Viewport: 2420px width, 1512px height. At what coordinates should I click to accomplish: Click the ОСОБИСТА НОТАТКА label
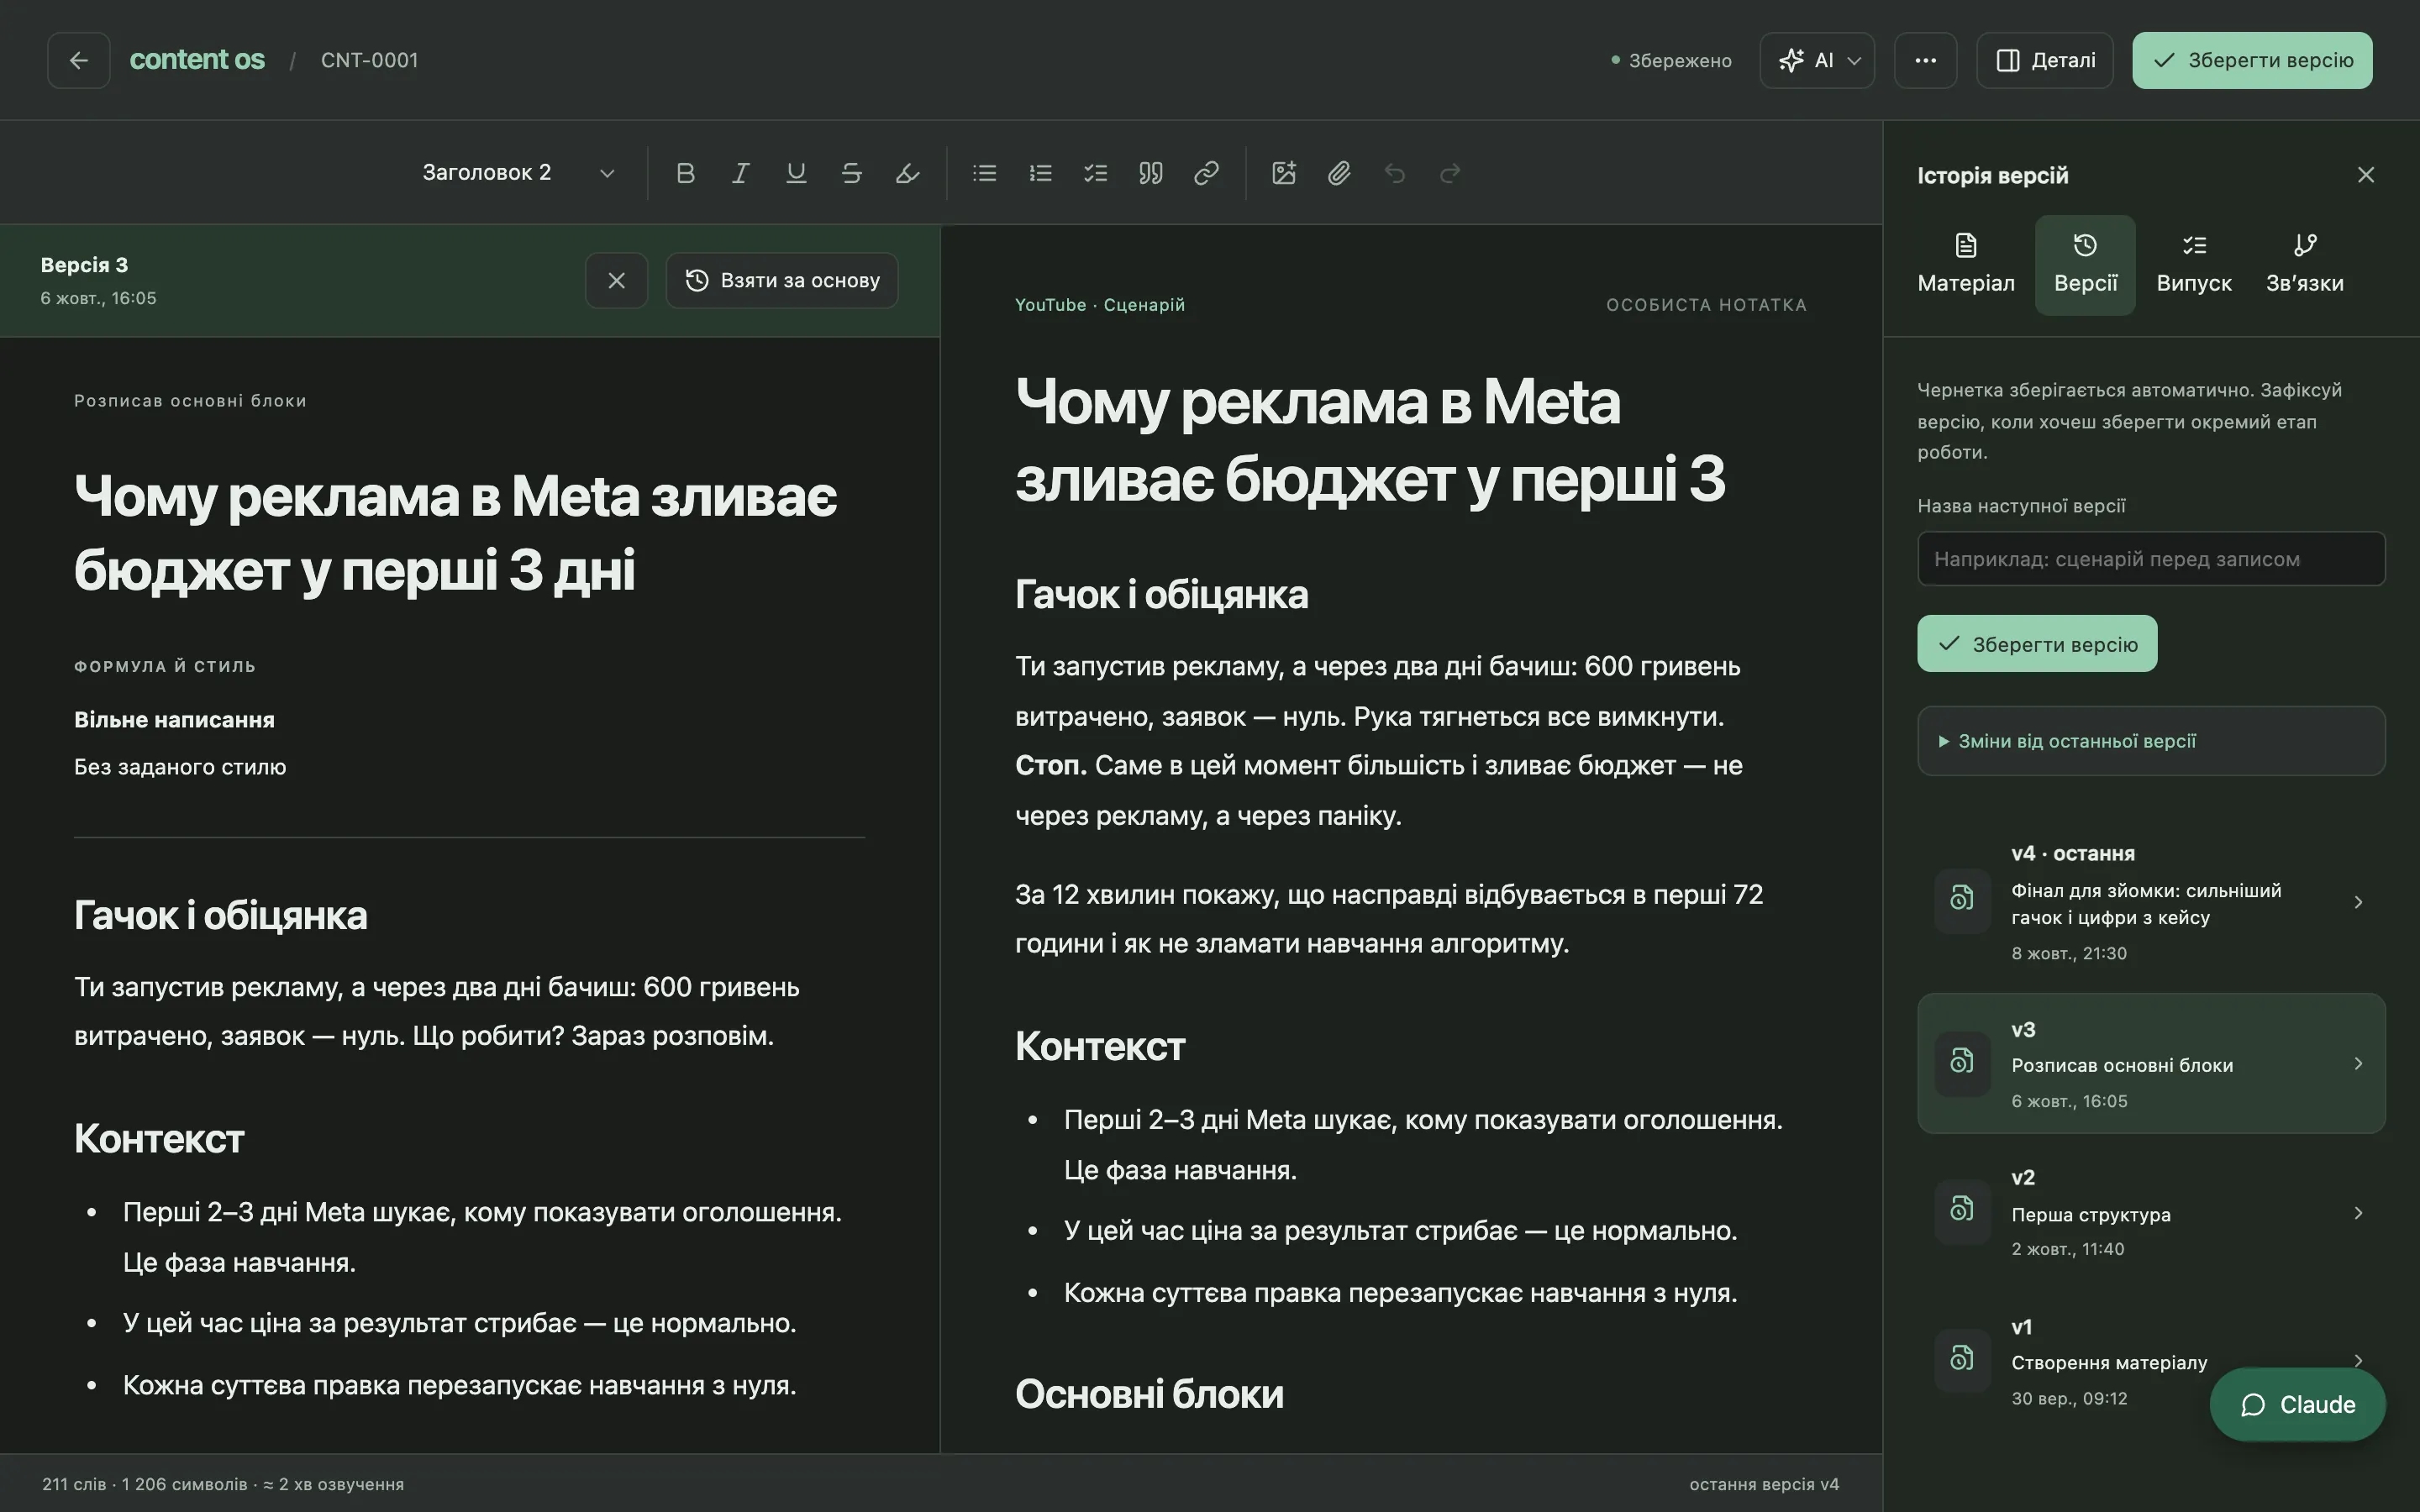(x=1706, y=305)
